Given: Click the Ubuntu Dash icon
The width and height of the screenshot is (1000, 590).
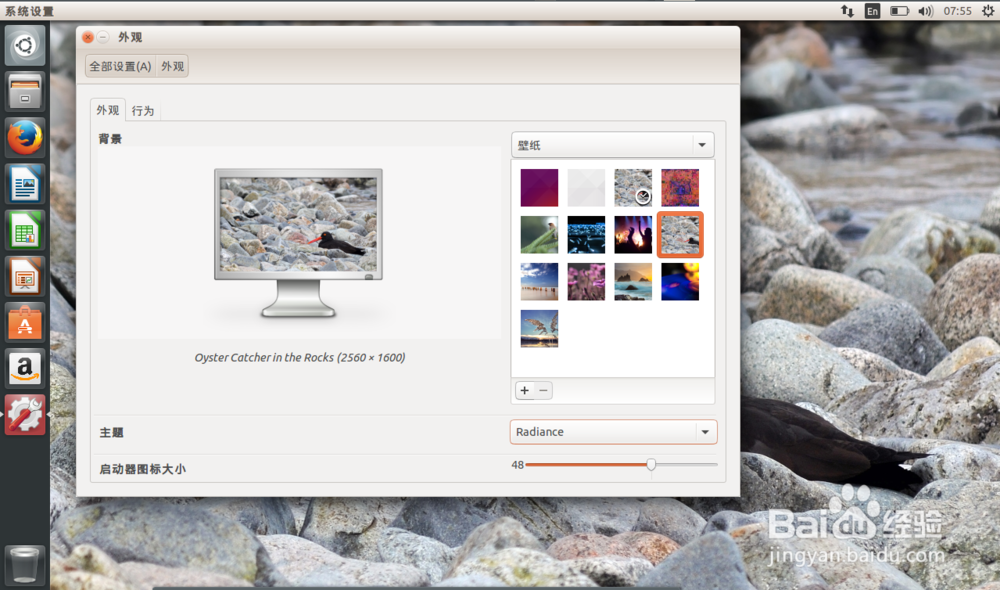Looking at the screenshot, I should (x=24, y=45).
